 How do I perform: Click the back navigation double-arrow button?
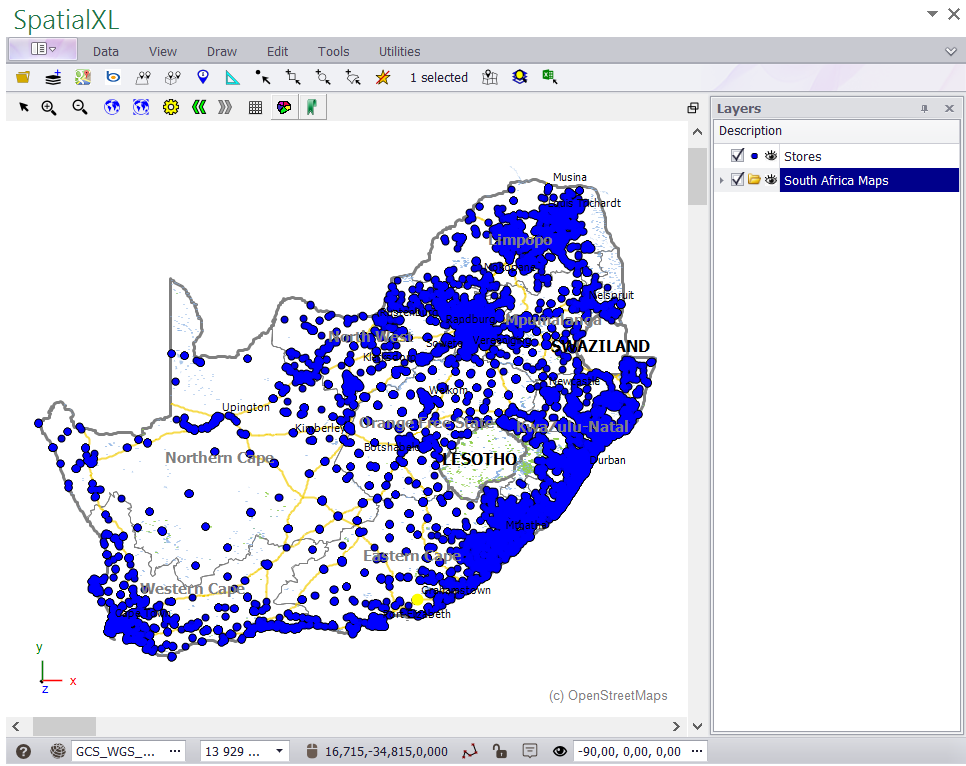click(198, 107)
